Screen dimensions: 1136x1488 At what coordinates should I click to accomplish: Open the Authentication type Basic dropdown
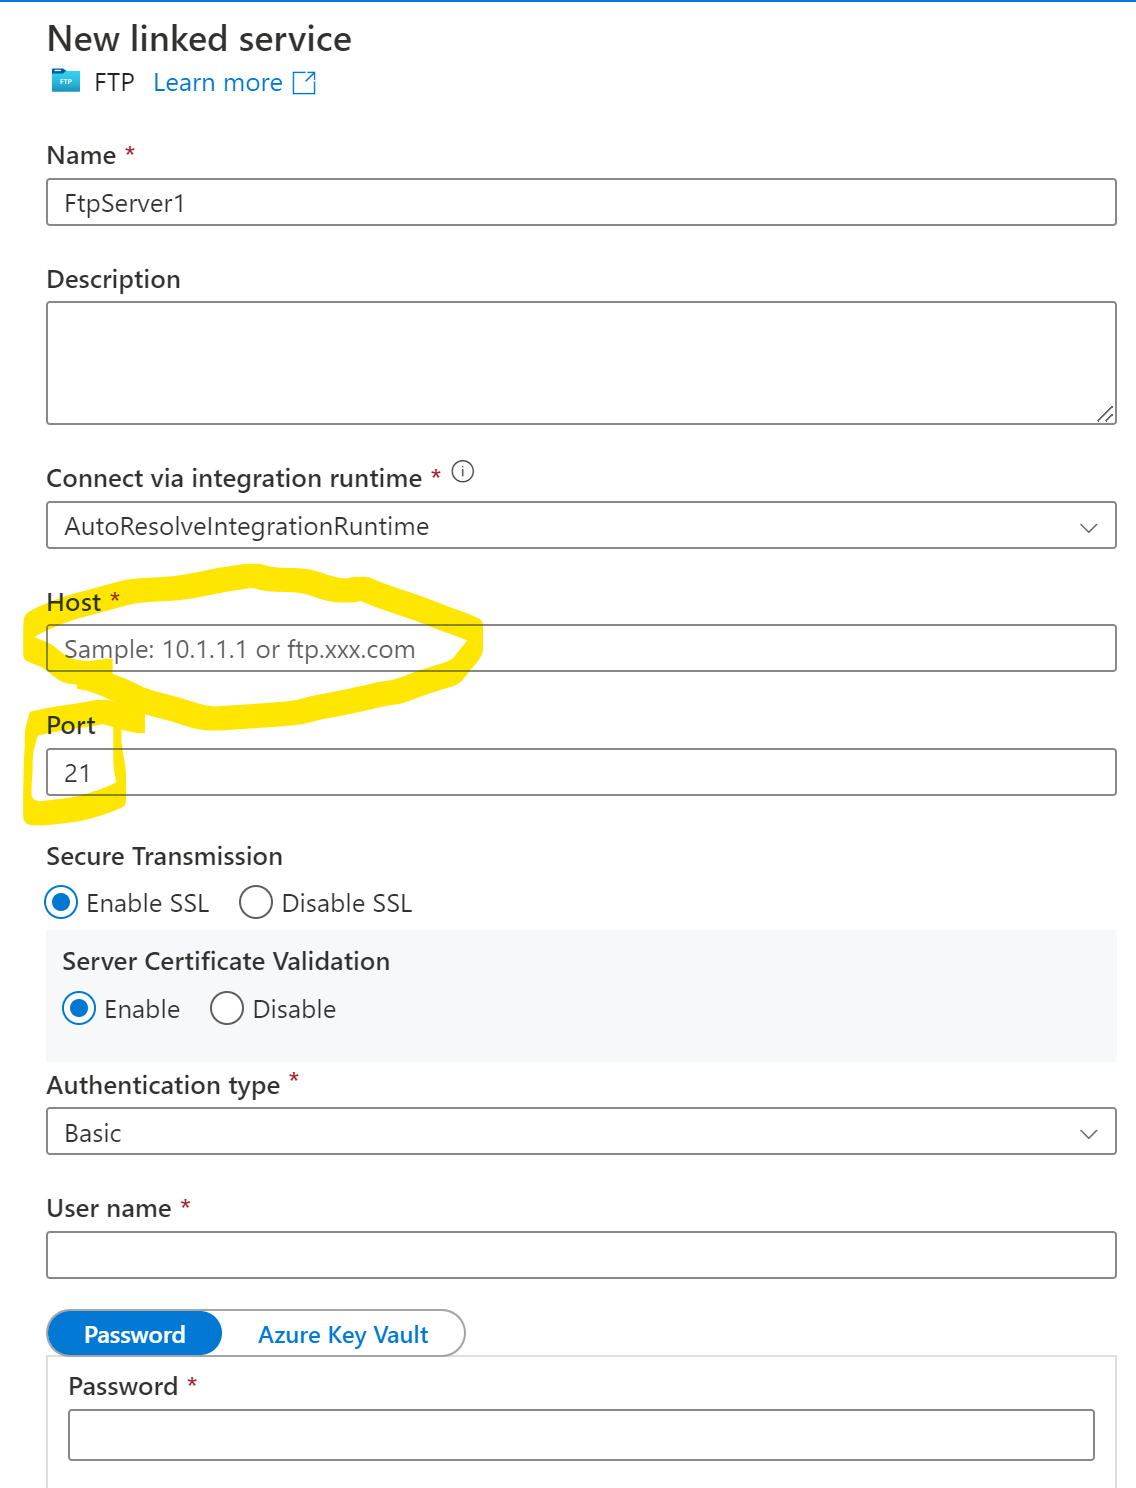(x=581, y=1131)
